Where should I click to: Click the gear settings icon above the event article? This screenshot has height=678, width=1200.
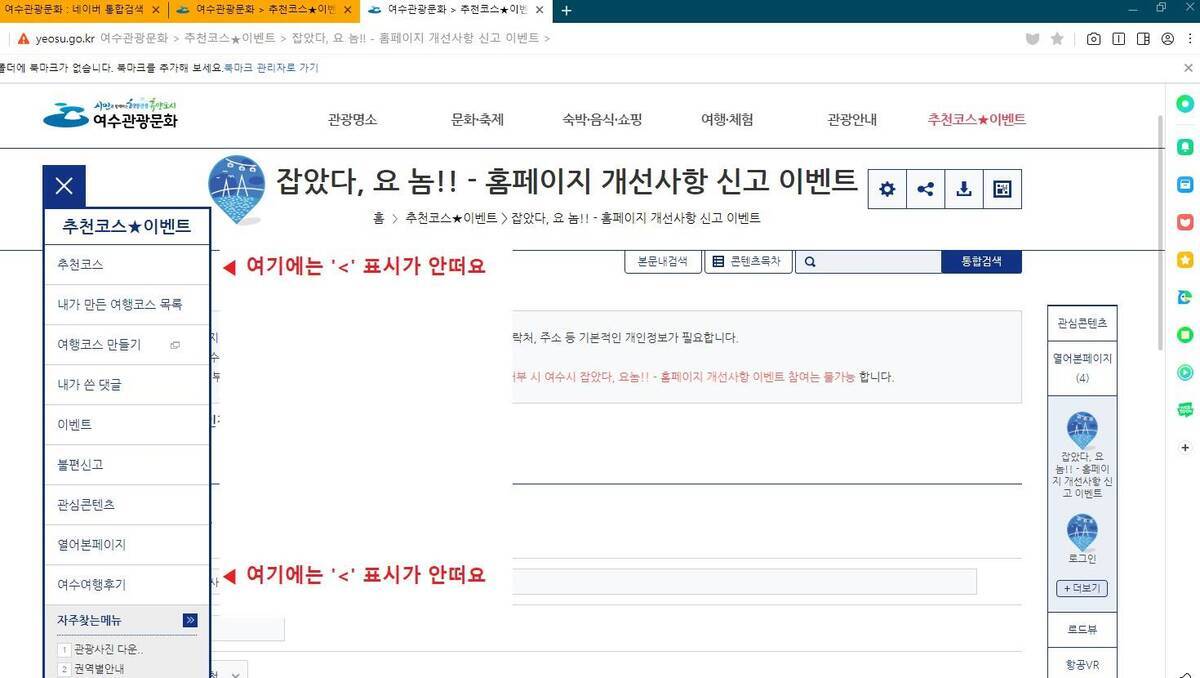pos(886,188)
